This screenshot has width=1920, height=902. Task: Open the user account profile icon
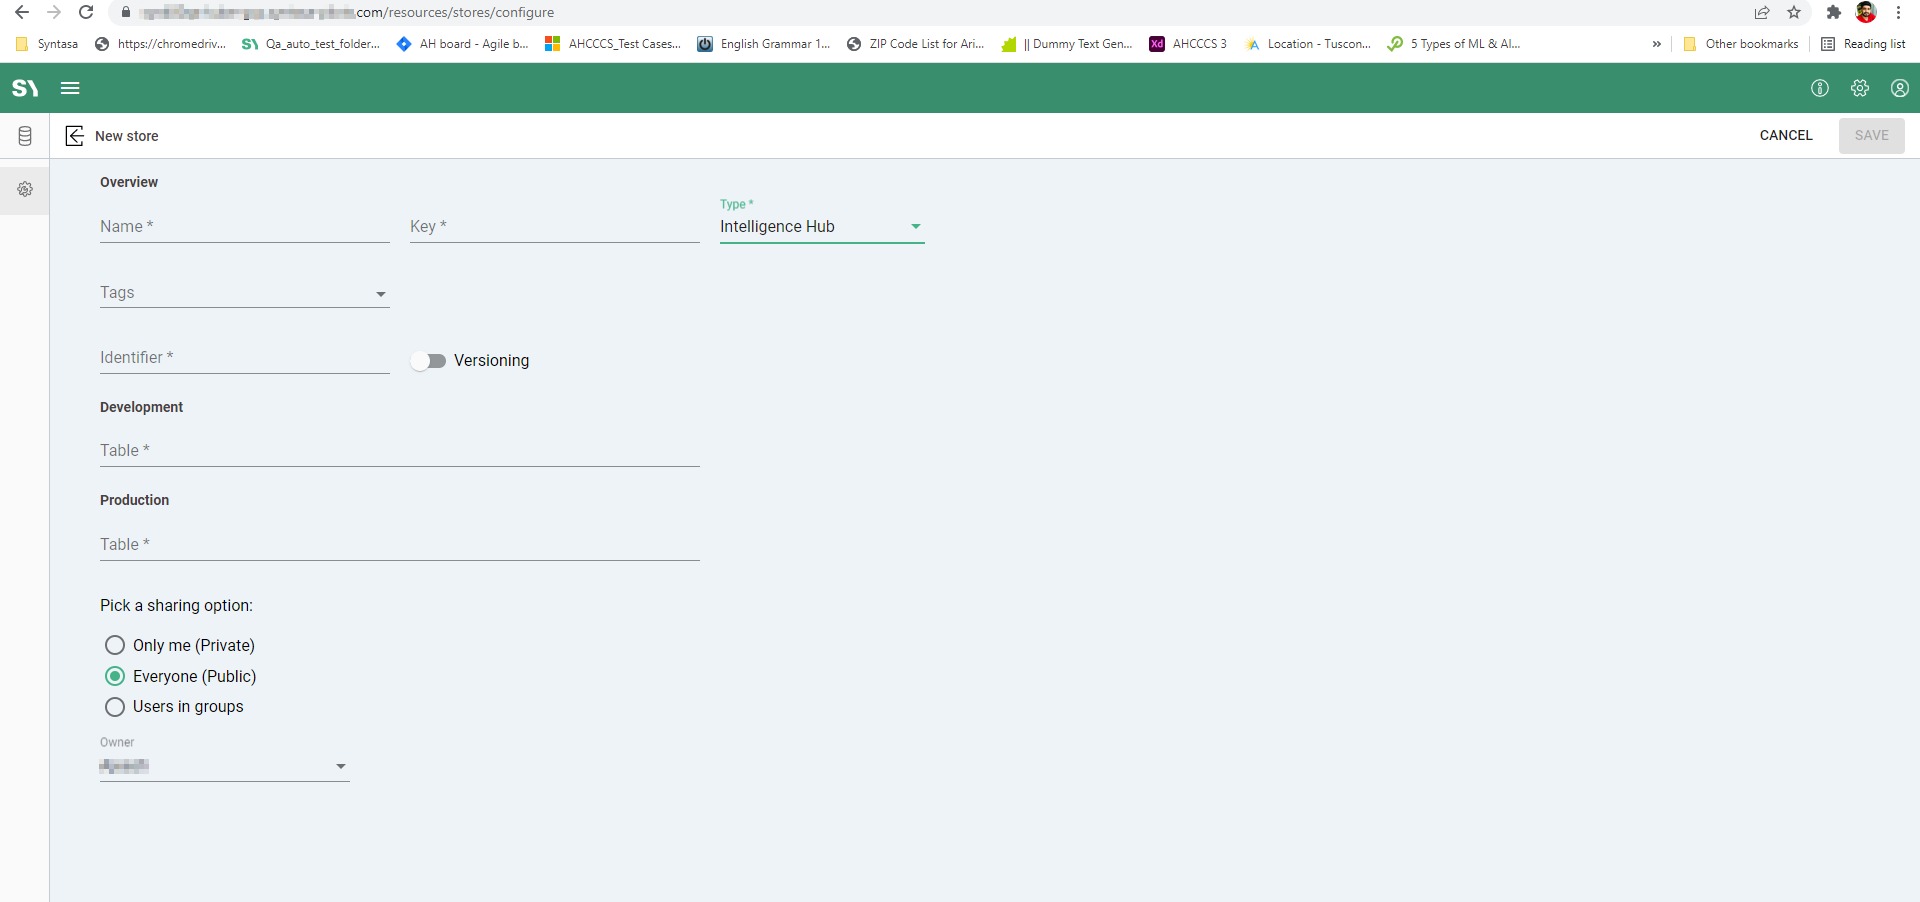click(x=1899, y=88)
